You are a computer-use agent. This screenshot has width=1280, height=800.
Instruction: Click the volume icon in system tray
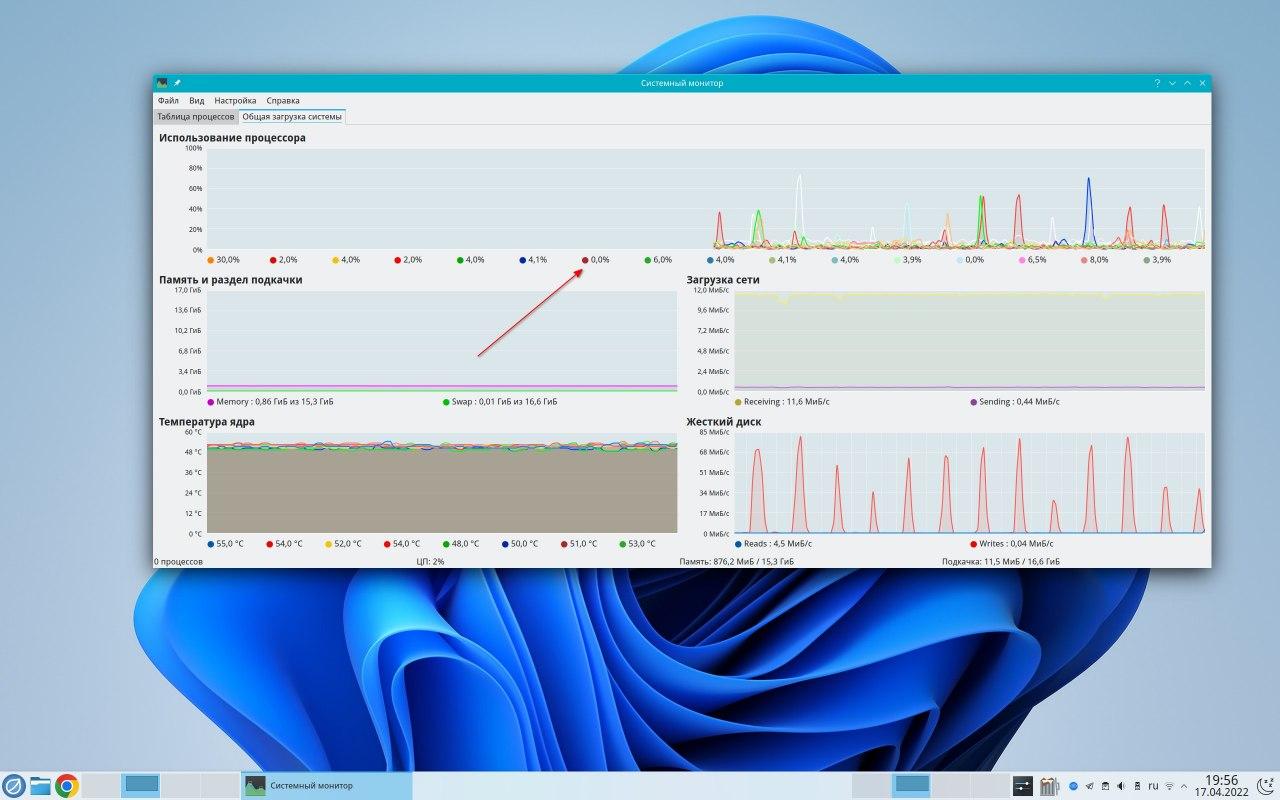(1121, 786)
